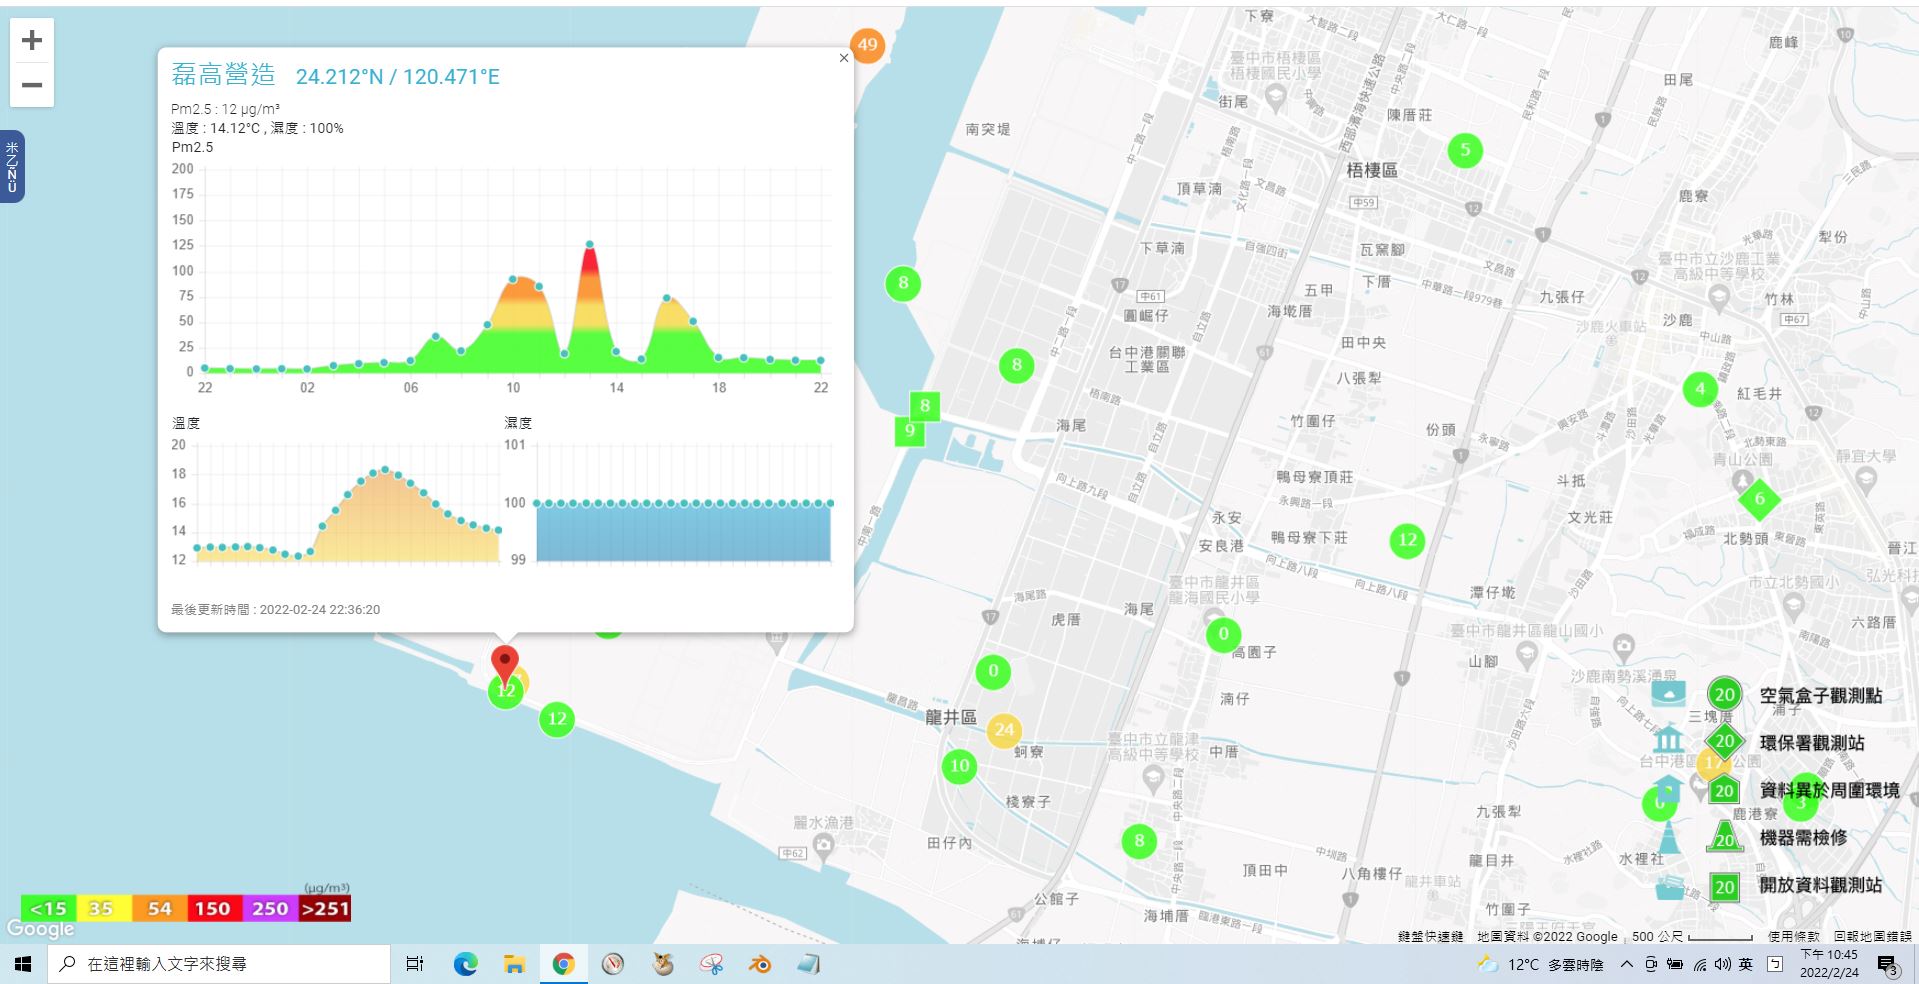The height and width of the screenshot is (984, 1919).
Task: Open Microsoft Edge from the taskbar
Action: pyautogui.click(x=465, y=964)
